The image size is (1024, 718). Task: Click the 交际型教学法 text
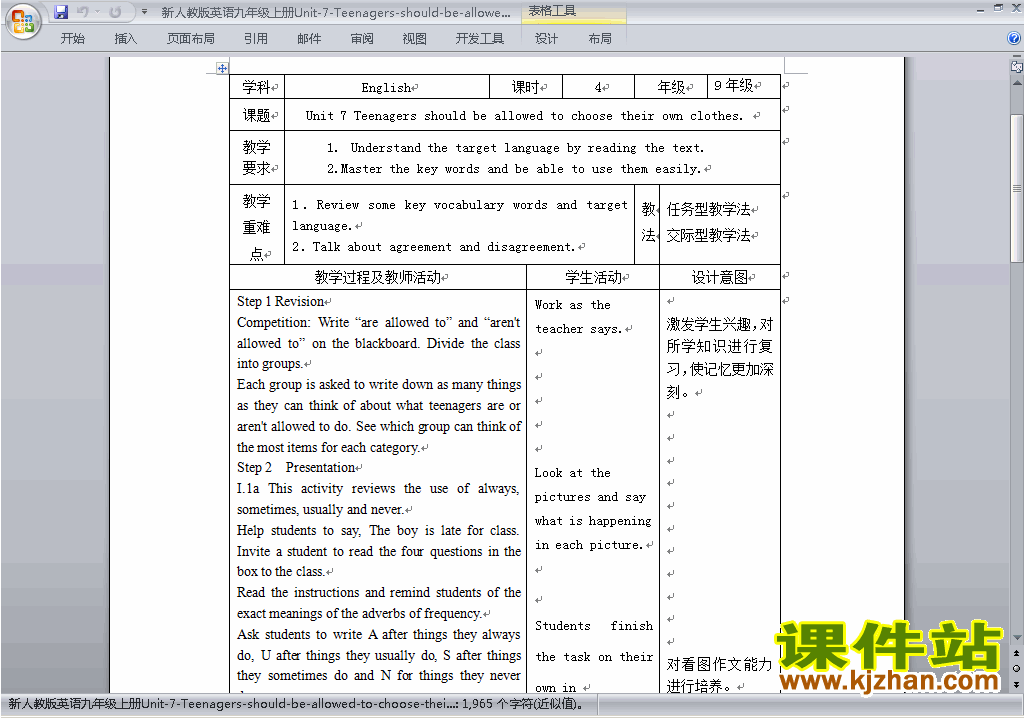(x=709, y=235)
